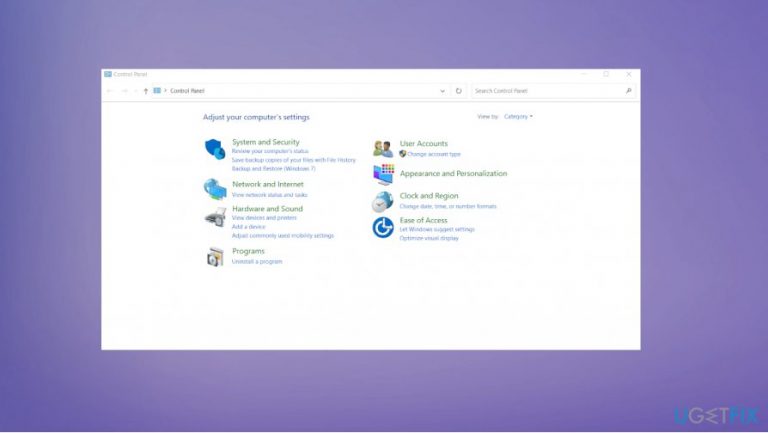768x433 pixels.
Task: Click the address bar path field
Action: 301,91
